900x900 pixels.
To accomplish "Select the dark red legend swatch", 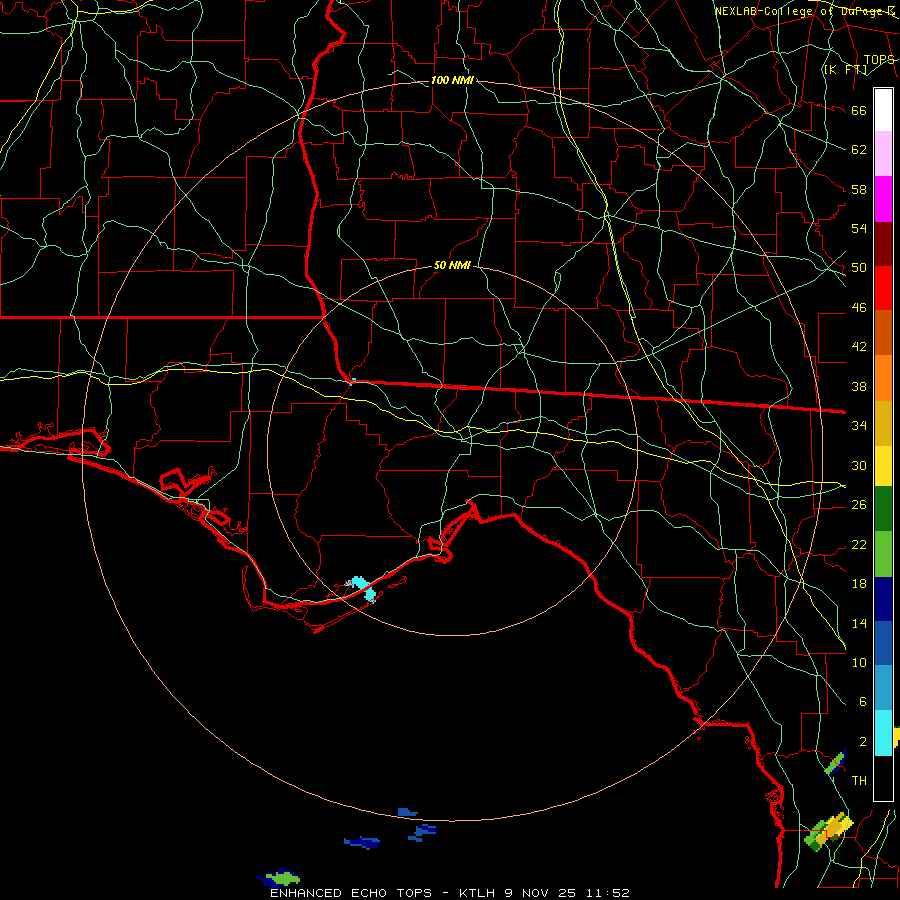I will click(883, 244).
